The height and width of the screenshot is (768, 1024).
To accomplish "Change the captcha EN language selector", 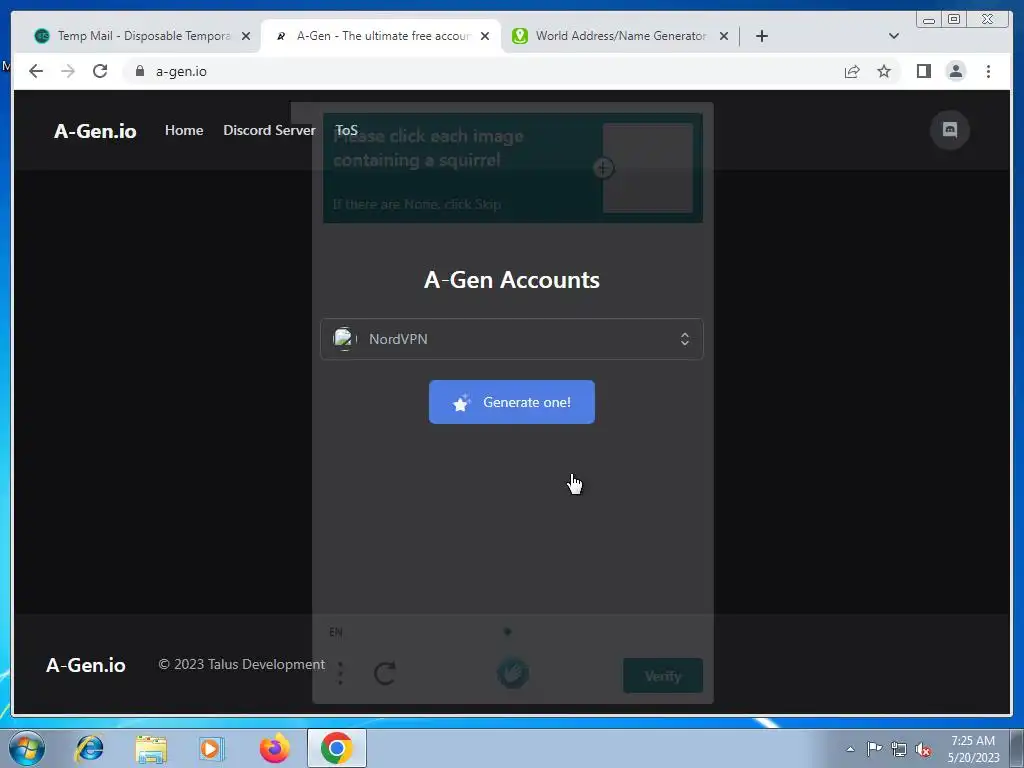I will 336,632.
